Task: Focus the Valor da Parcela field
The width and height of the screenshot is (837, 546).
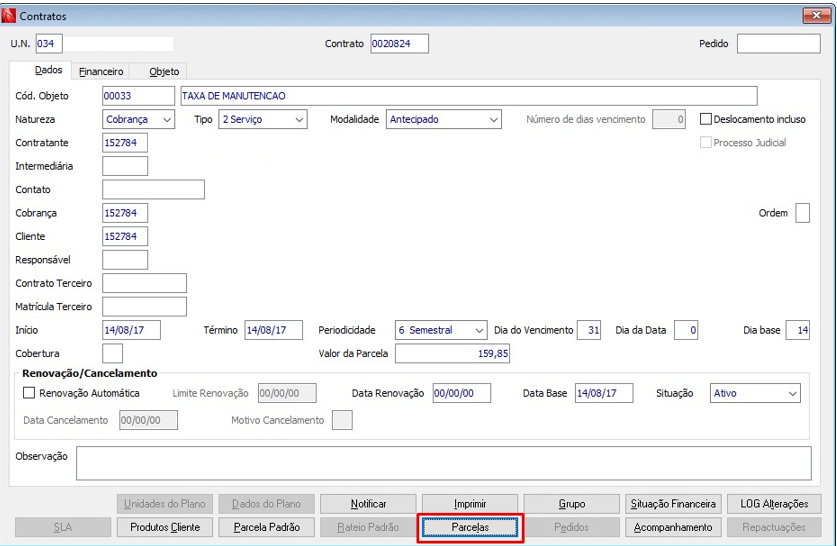Action: [452, 353]
